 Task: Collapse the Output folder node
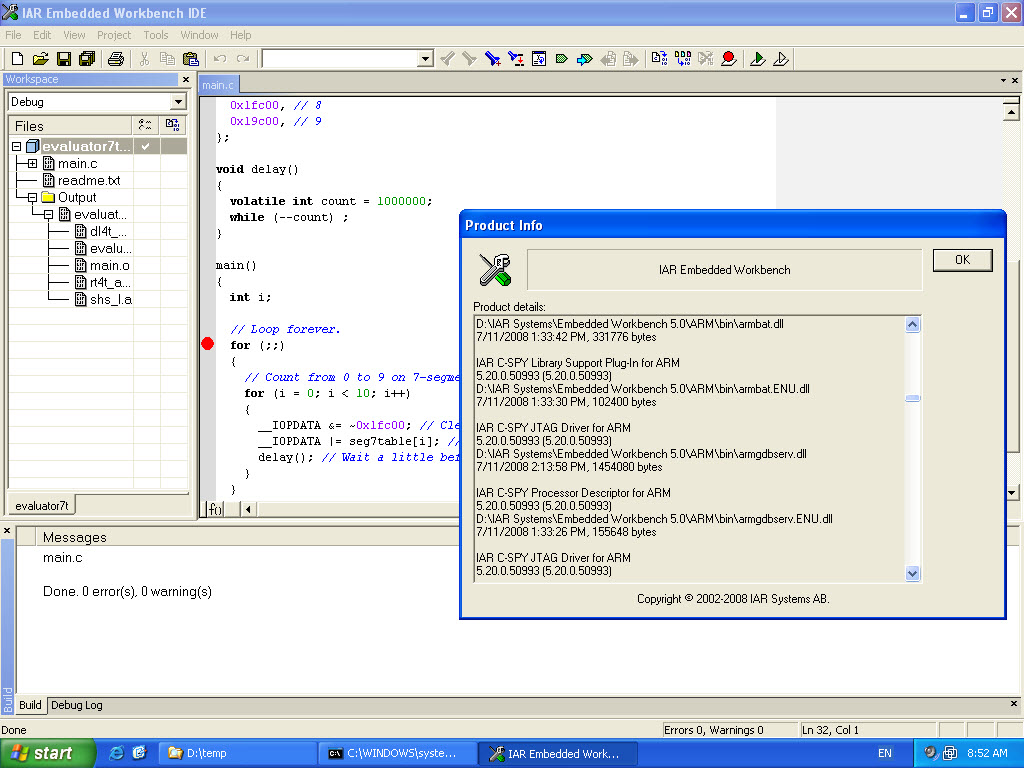33,197
